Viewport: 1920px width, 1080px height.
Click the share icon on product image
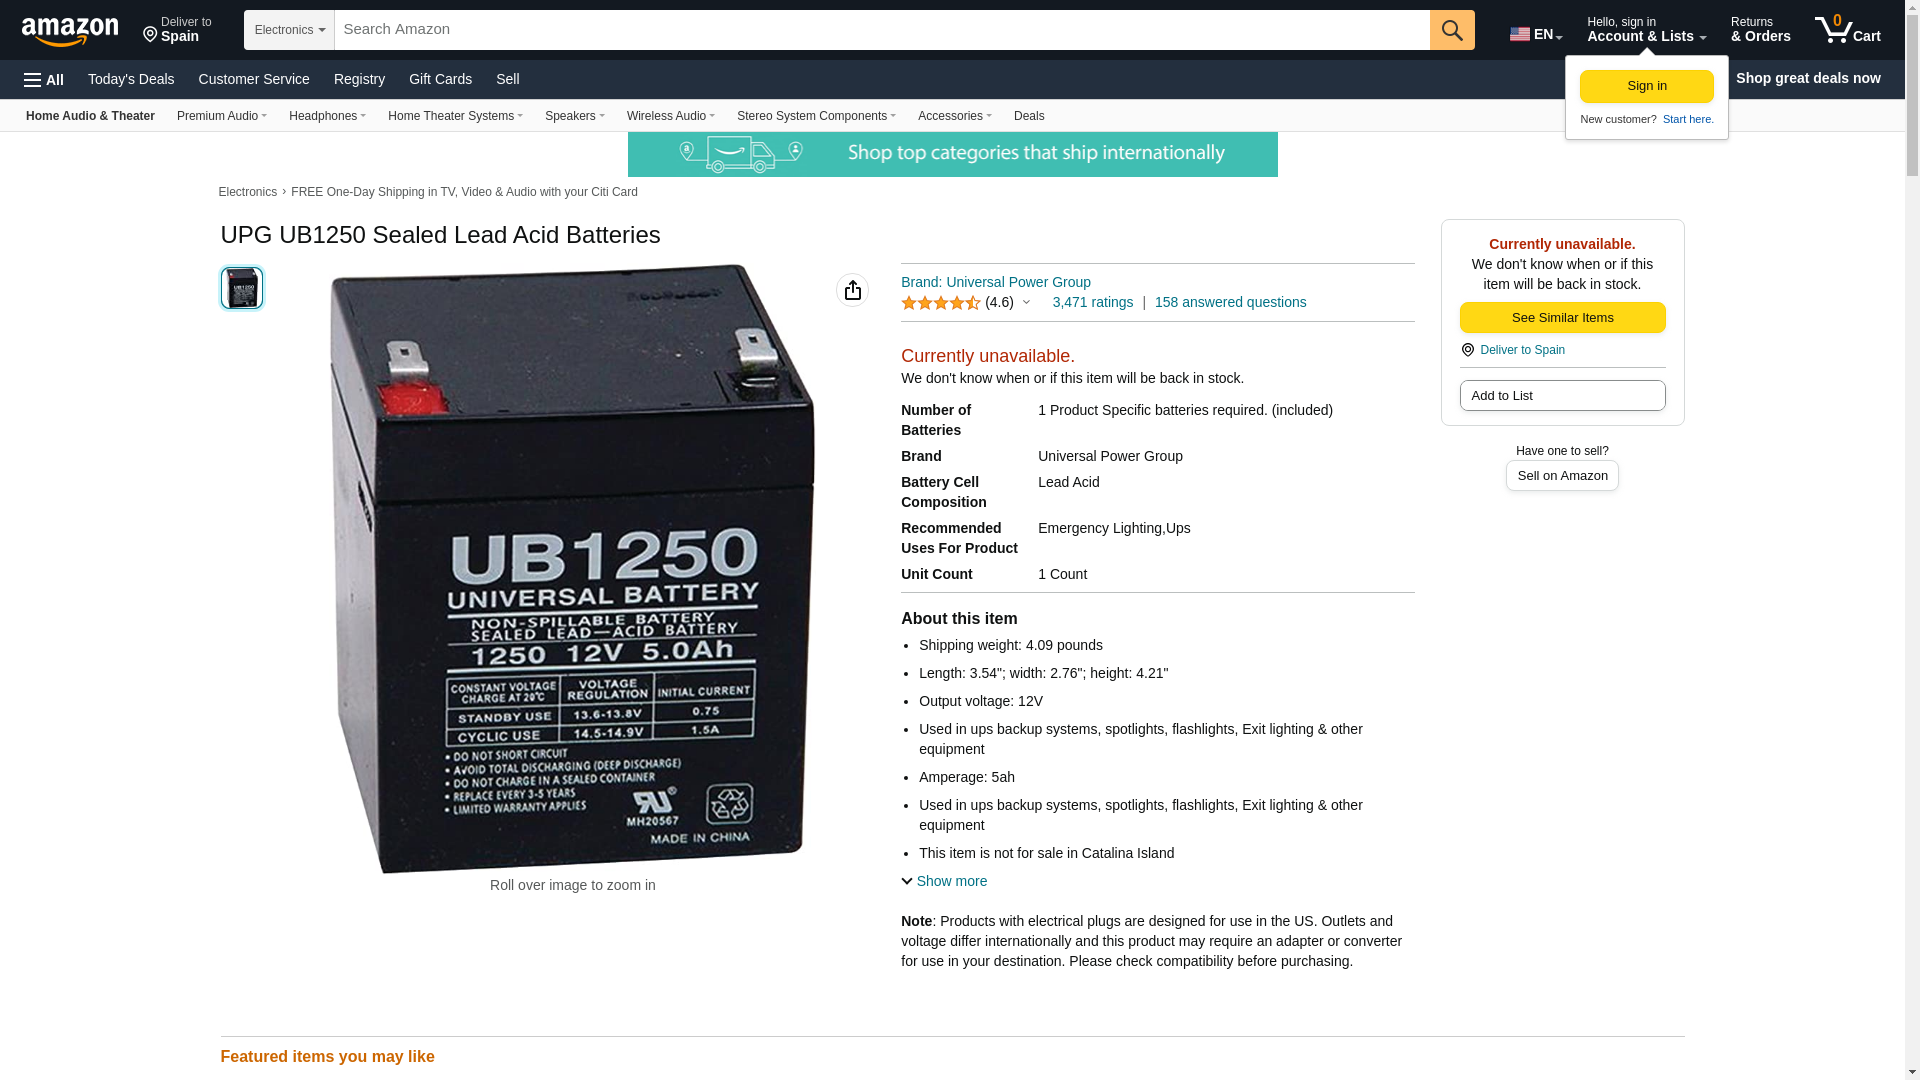coord(853,290)
